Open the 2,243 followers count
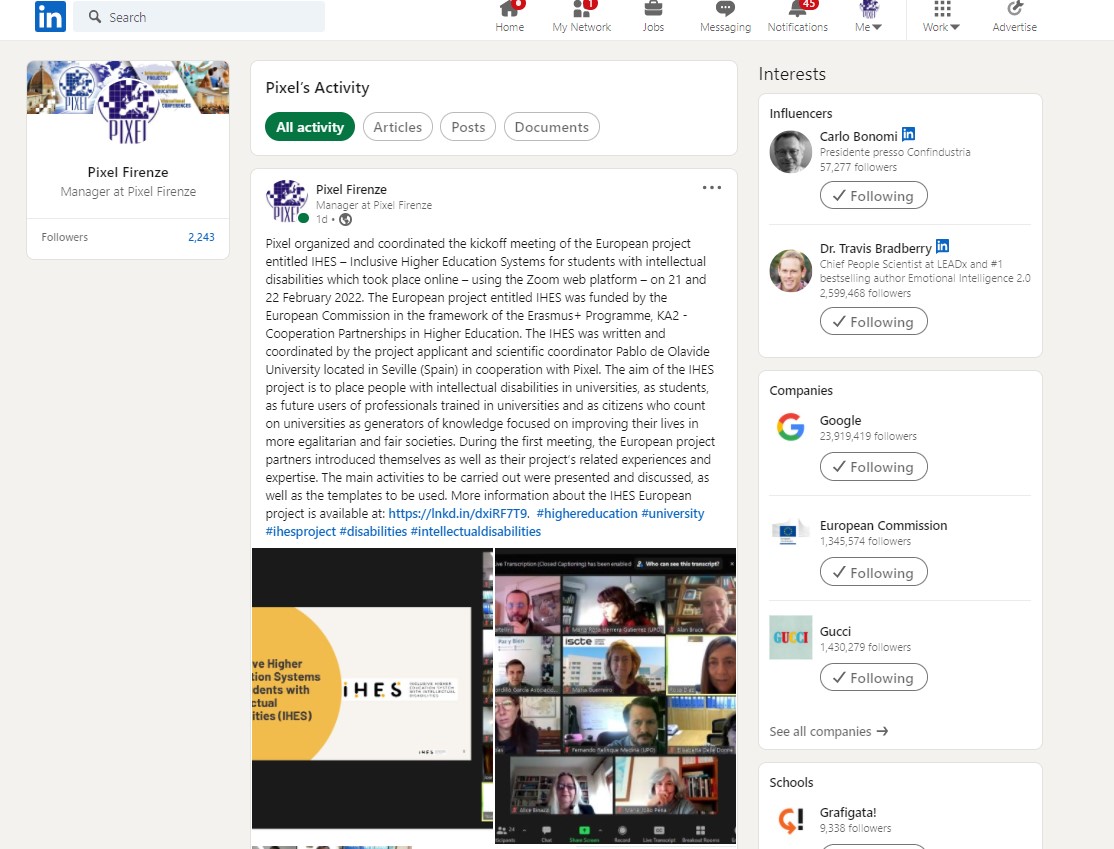 201,237
